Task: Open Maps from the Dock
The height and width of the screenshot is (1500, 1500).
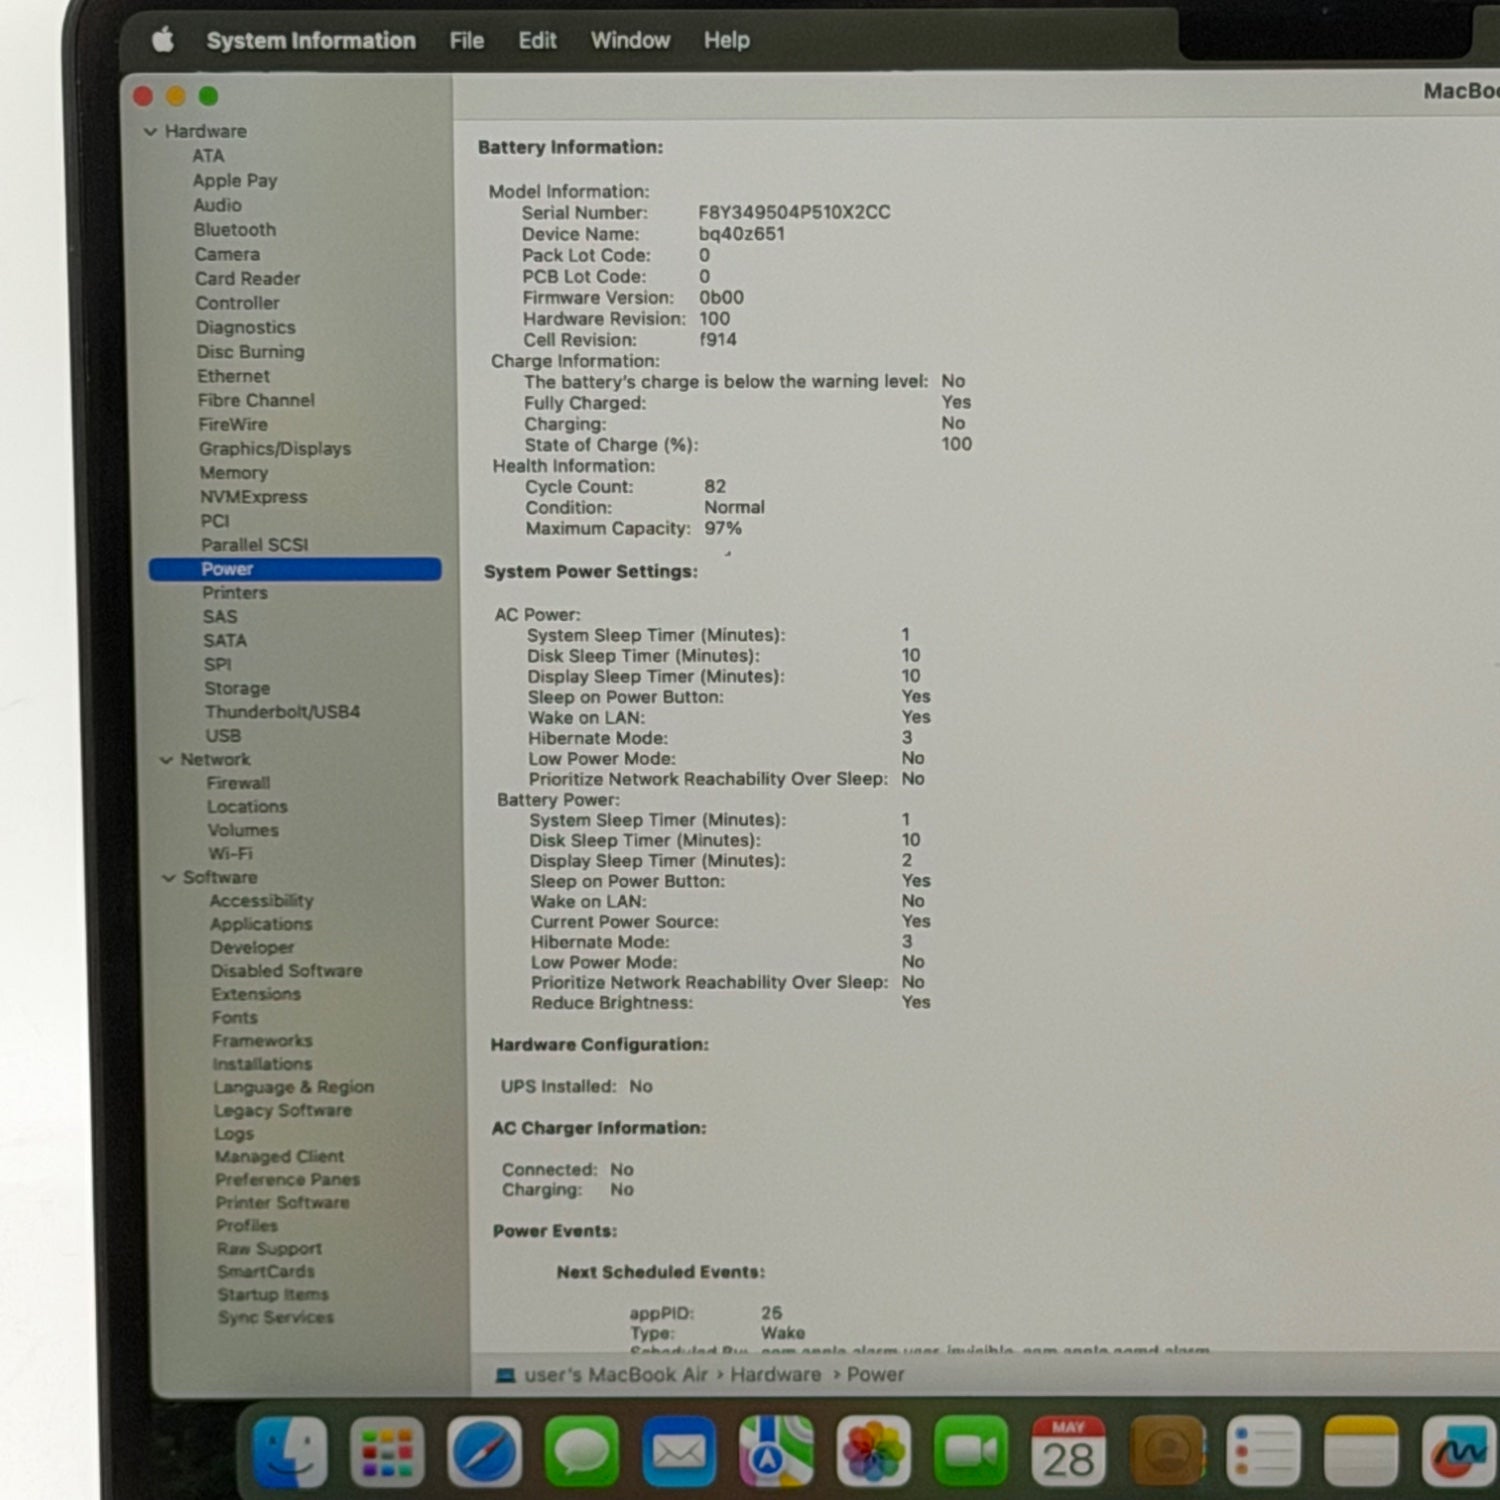Action: coord(776,1451)
